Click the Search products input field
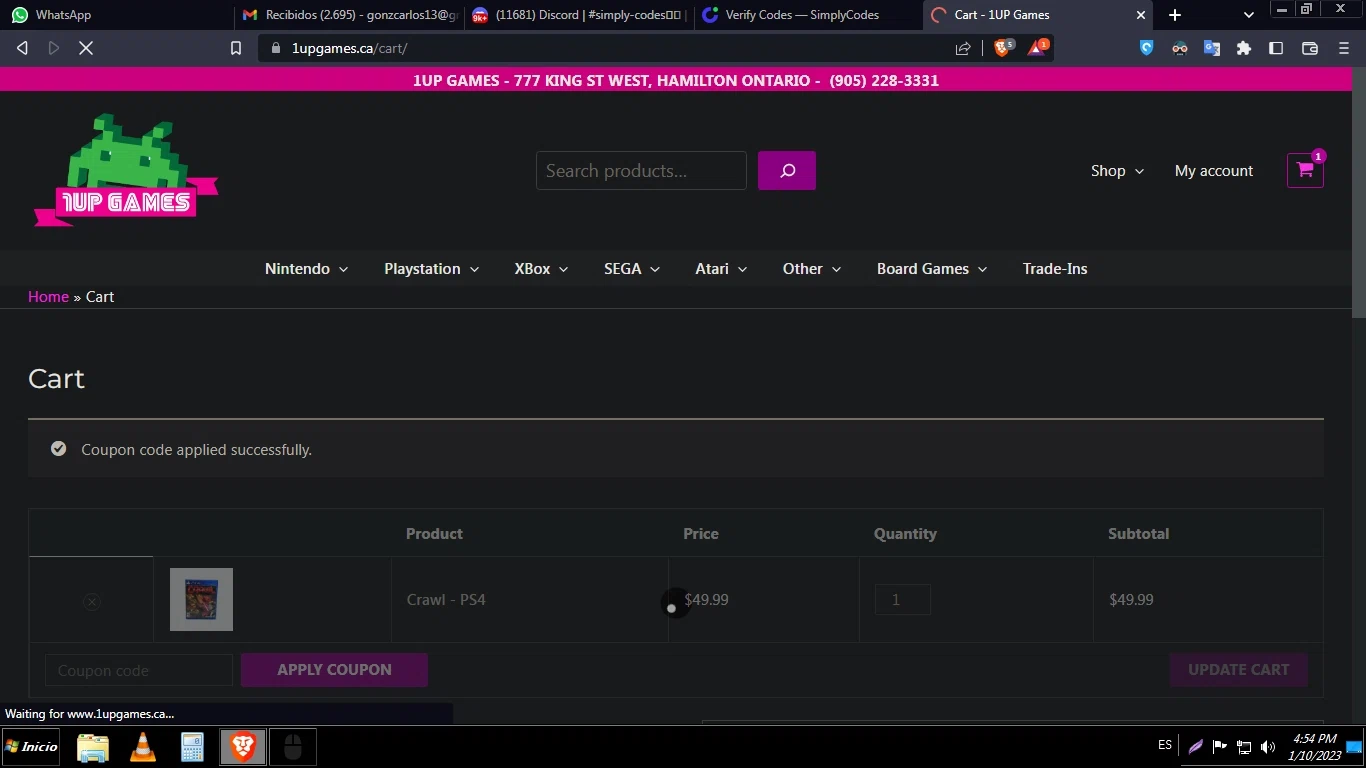 tap(641, 171)
